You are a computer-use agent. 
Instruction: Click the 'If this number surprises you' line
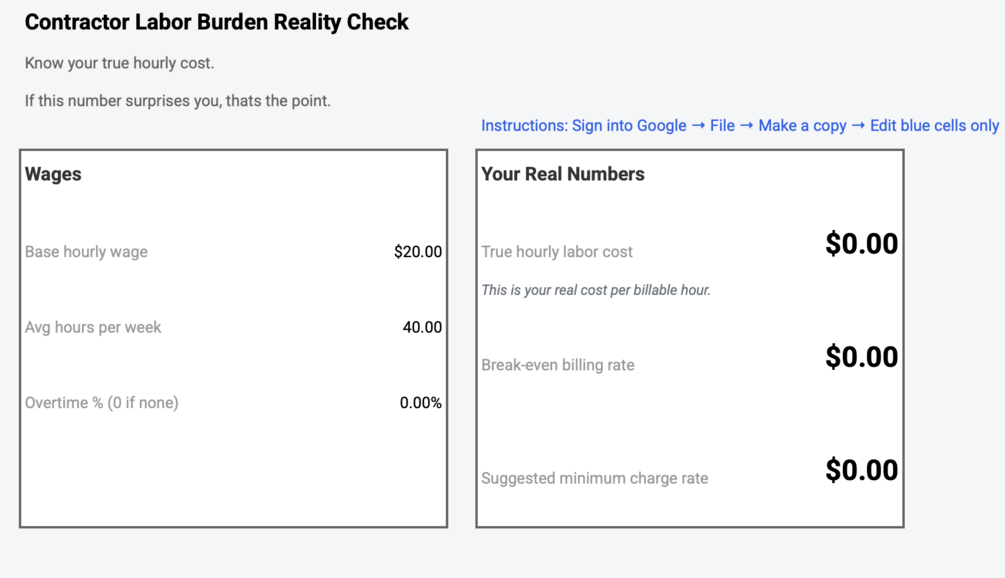click(177, 101)
